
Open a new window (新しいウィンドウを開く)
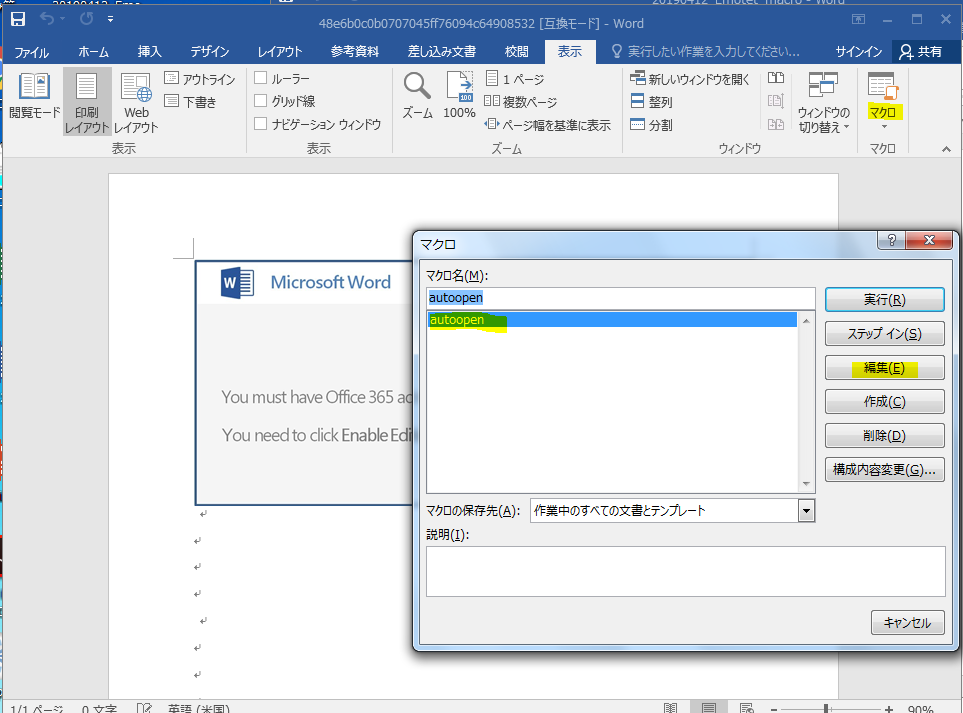690,79
